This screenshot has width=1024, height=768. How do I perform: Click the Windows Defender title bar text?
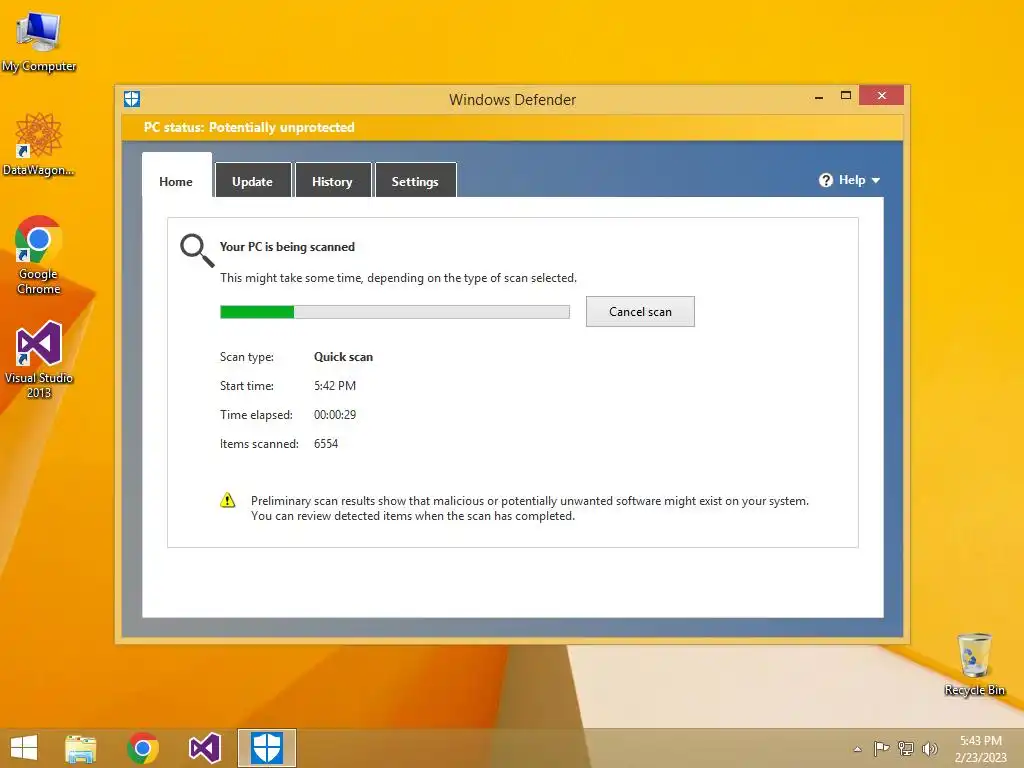[x=513, y=100]
